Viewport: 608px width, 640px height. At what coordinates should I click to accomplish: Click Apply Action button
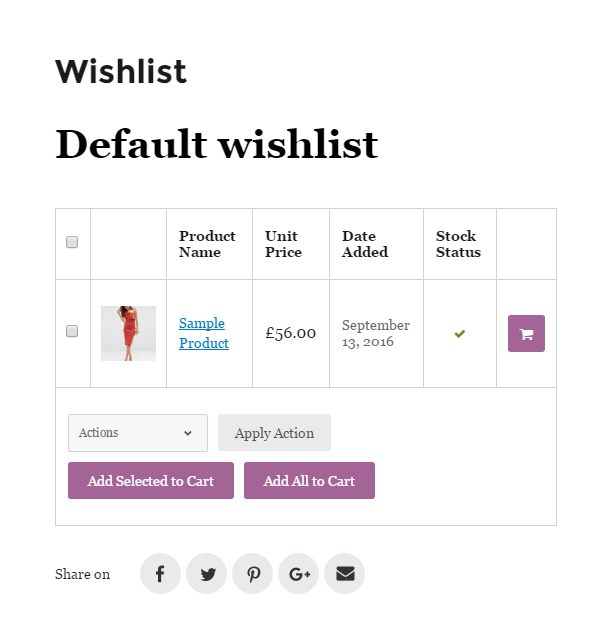(x=274, y=433)
